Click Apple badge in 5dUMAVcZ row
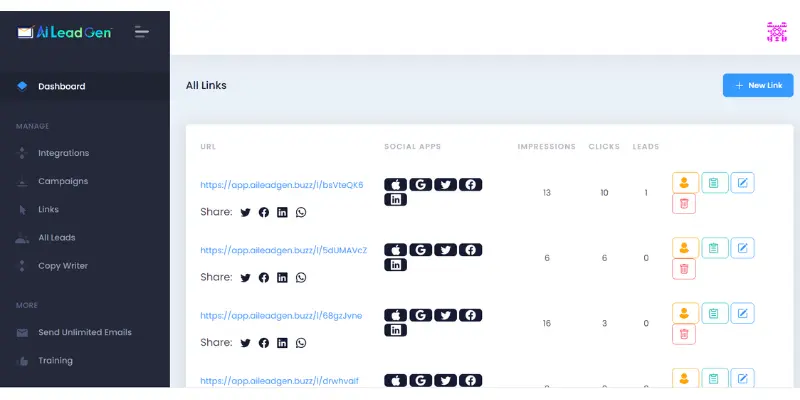Screen dimensions: 800x400 pos(395,250)
